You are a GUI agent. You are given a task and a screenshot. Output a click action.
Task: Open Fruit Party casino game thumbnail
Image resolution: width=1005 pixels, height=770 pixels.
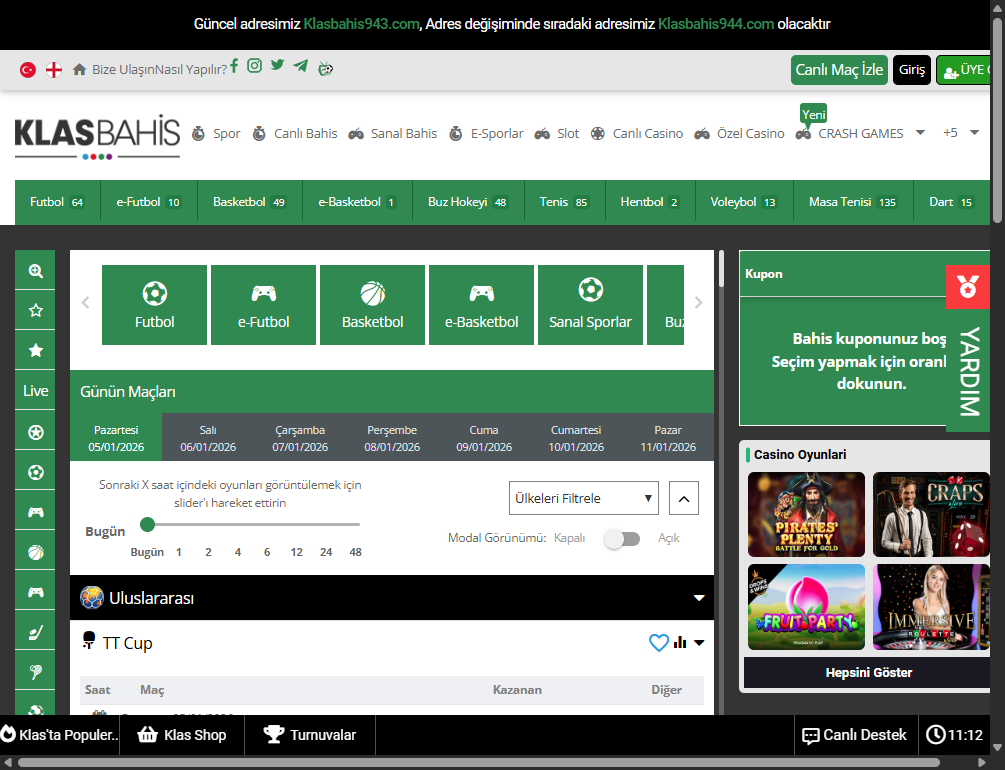806,607
